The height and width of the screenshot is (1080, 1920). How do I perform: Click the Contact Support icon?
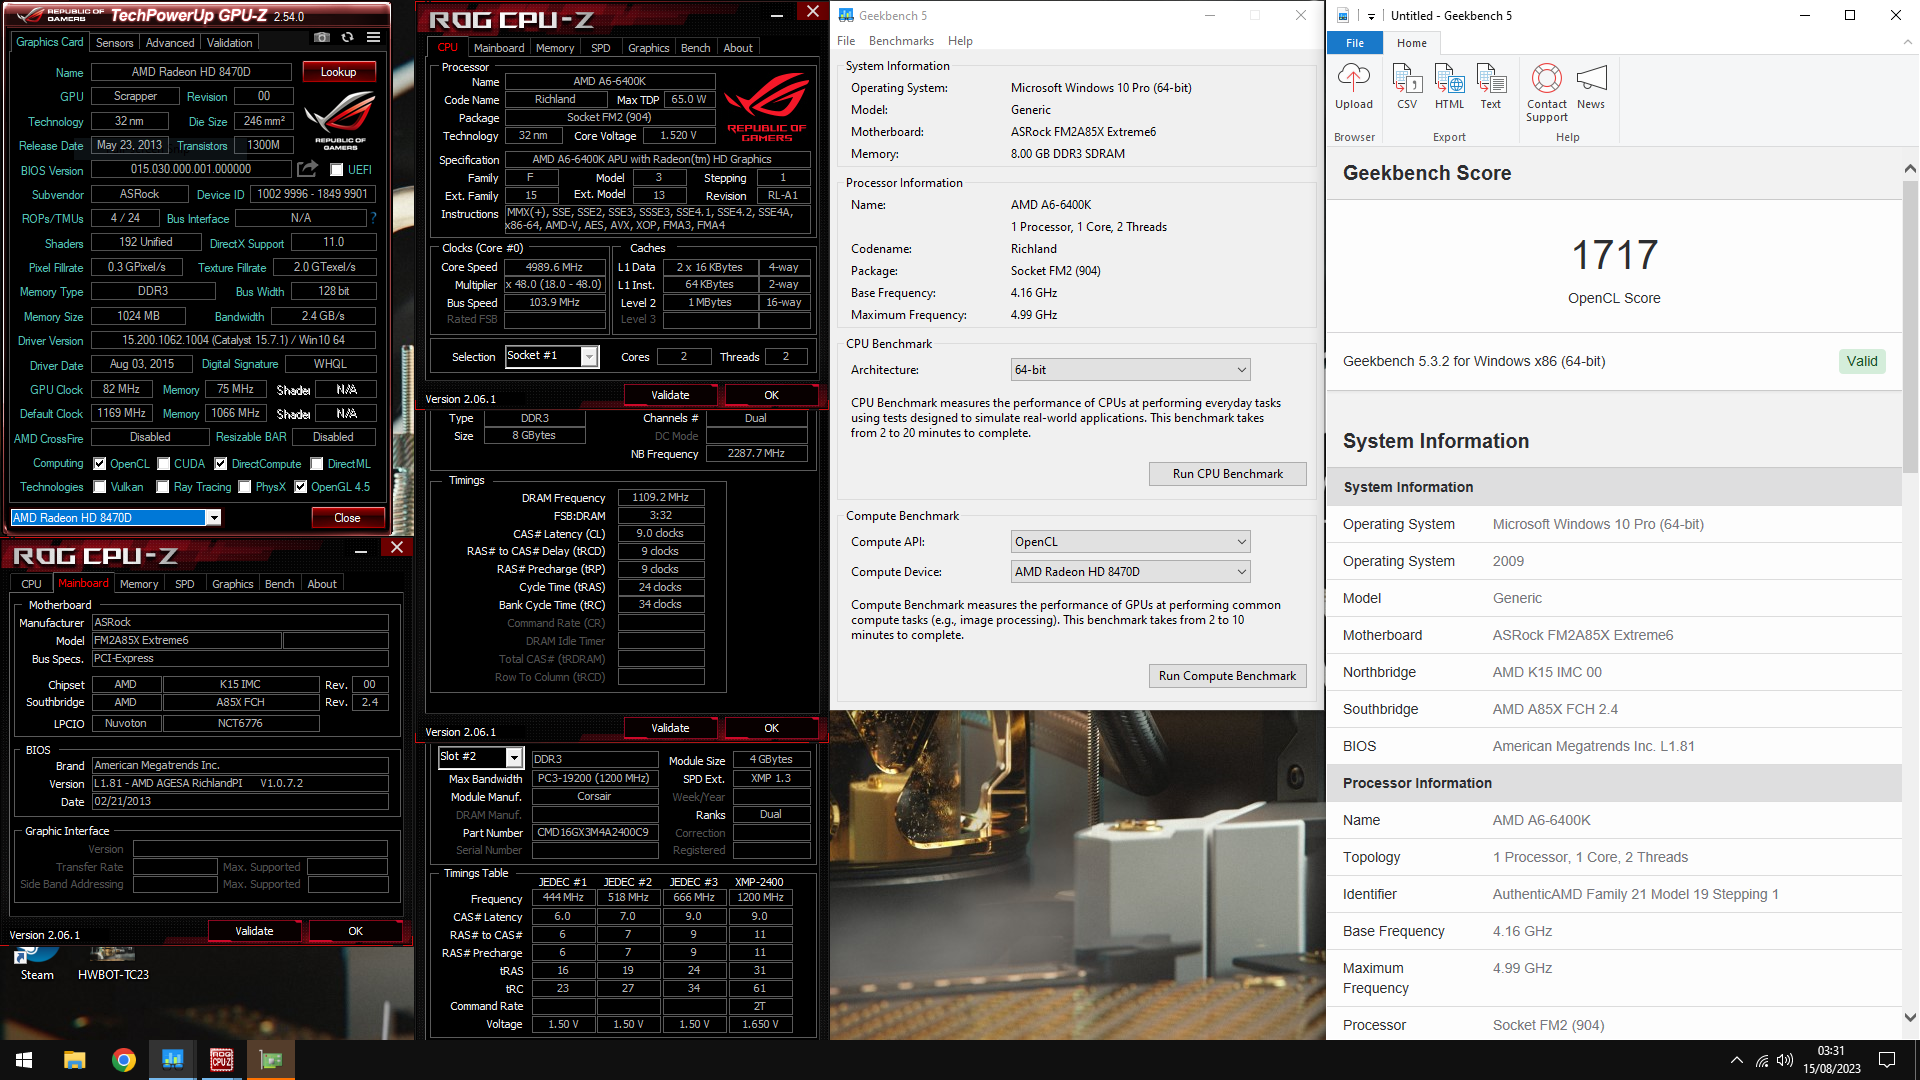point(1547,93)
